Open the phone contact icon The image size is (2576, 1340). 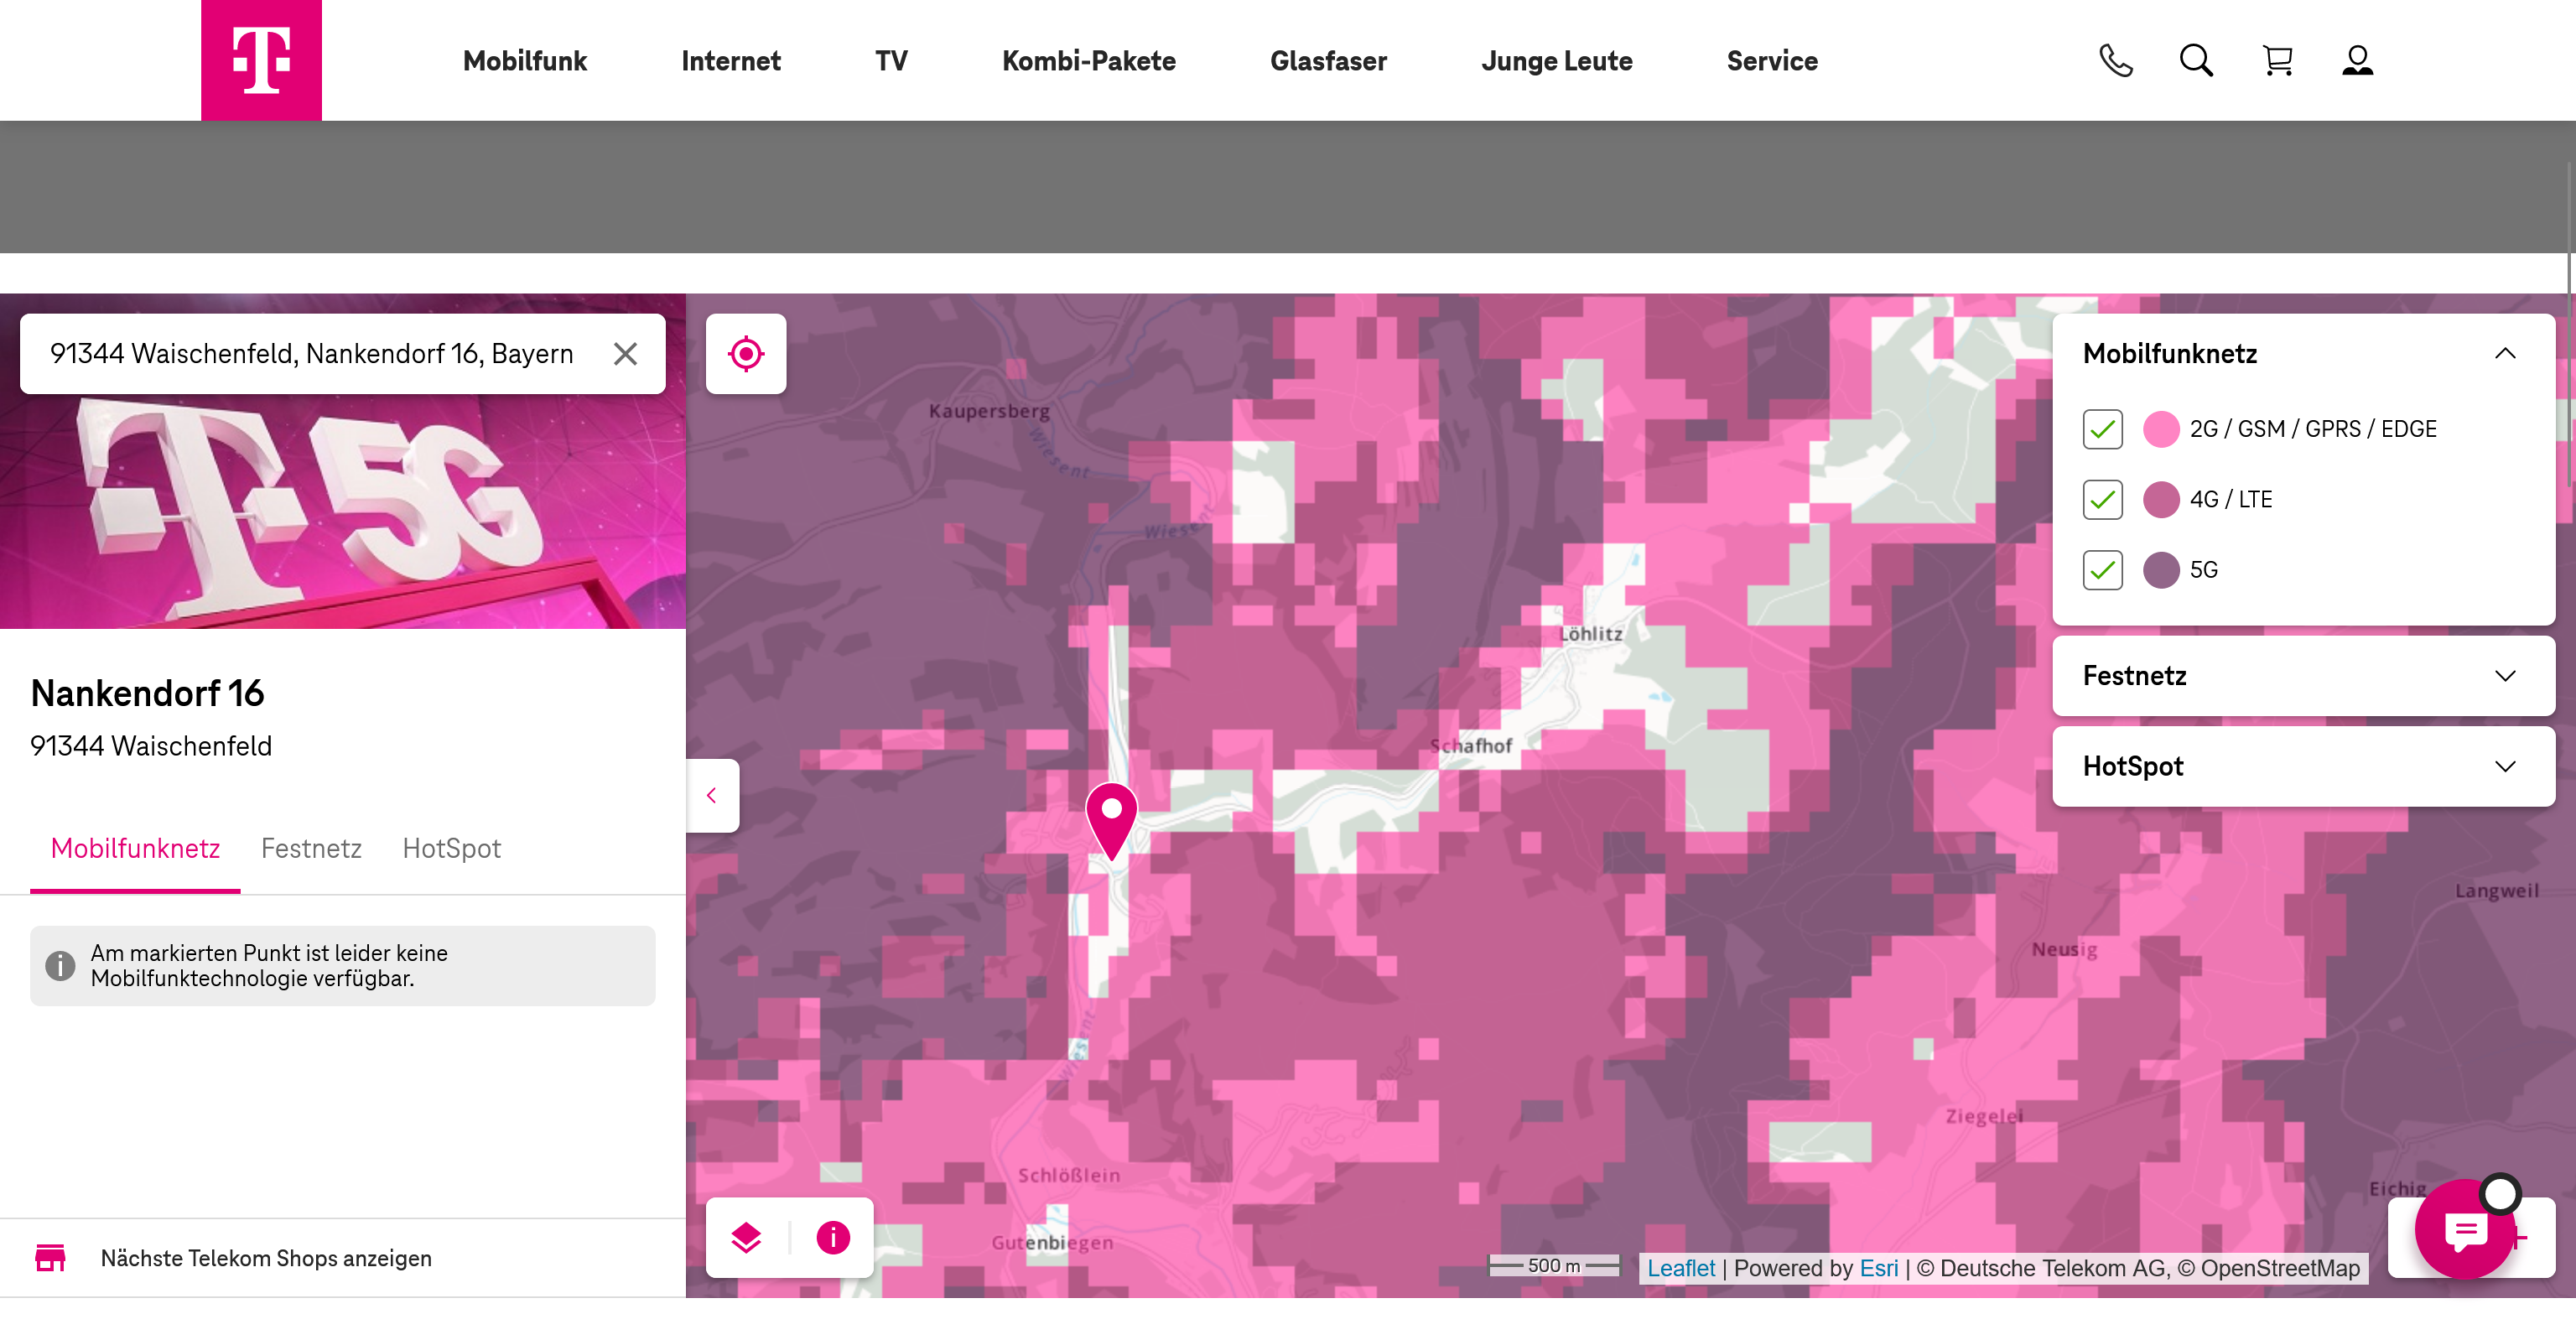(x=2115, y=61)
